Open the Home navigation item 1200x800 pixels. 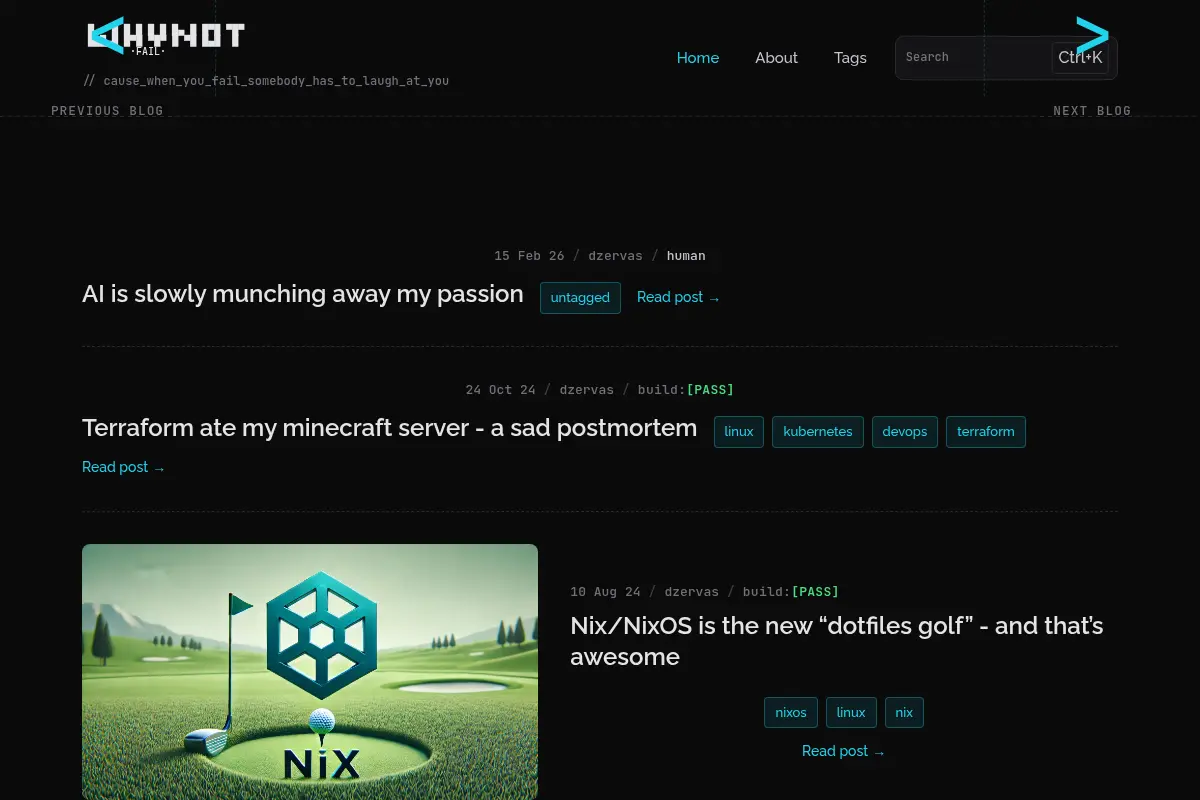click(698, 58)
